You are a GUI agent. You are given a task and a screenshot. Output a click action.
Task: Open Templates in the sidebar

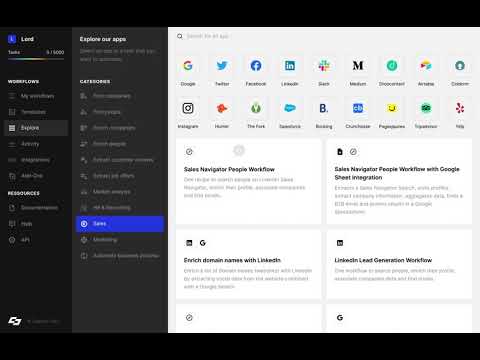click(36, 112)
